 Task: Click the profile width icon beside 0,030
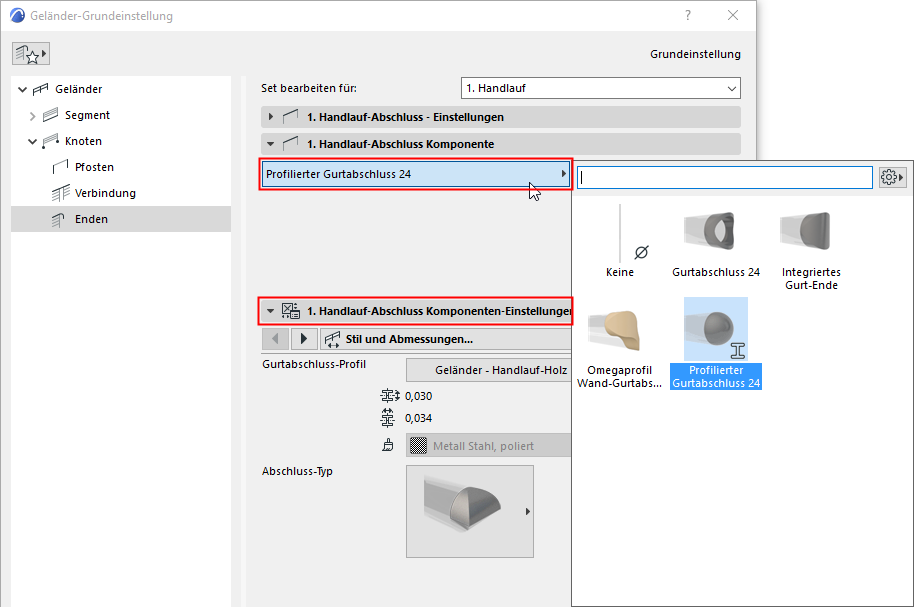point(389,396)
